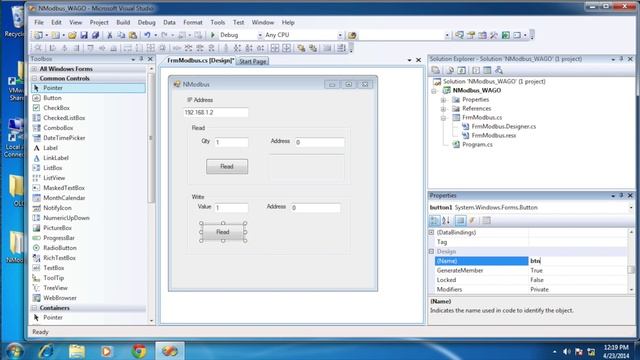Screen dimensions: 640x360
Task: Switch Properties to Categorized view
Action: (x=434, y=221)
